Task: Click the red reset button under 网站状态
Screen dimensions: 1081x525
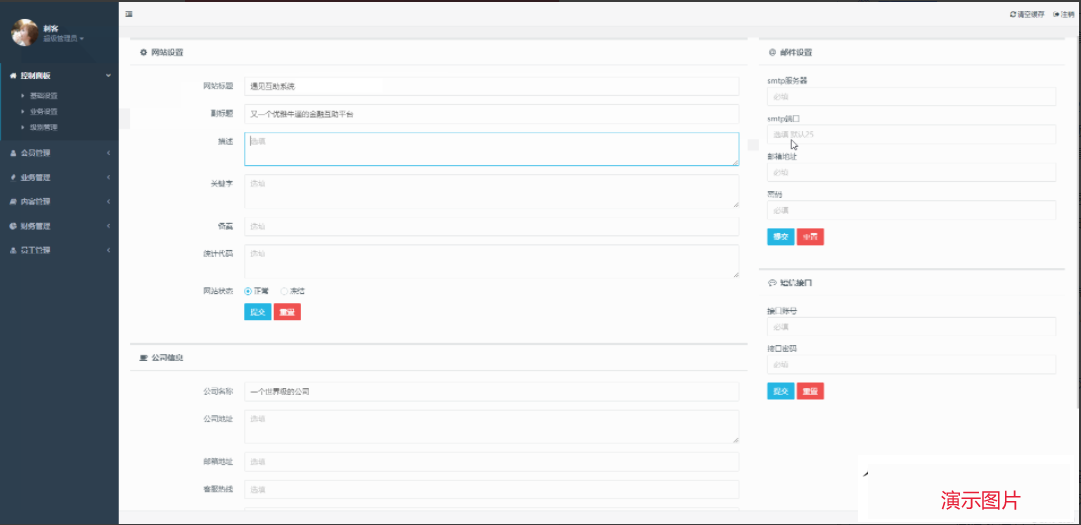Action: point(287,312)
